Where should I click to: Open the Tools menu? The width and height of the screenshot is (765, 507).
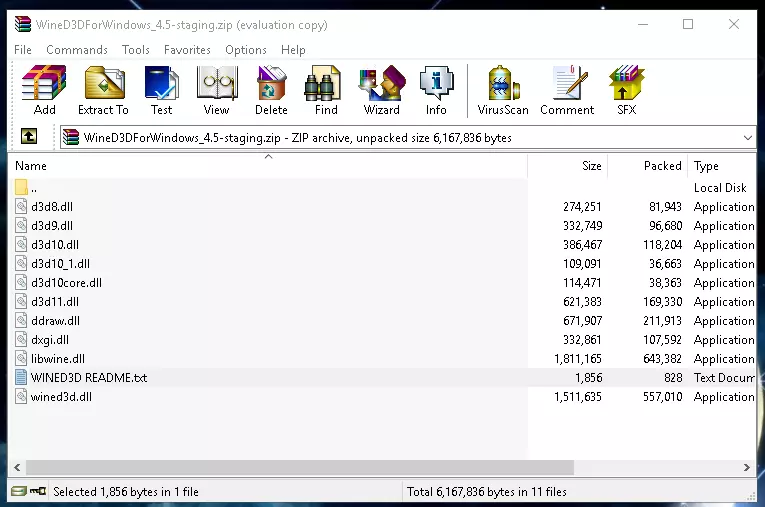[x=136, y=50]
